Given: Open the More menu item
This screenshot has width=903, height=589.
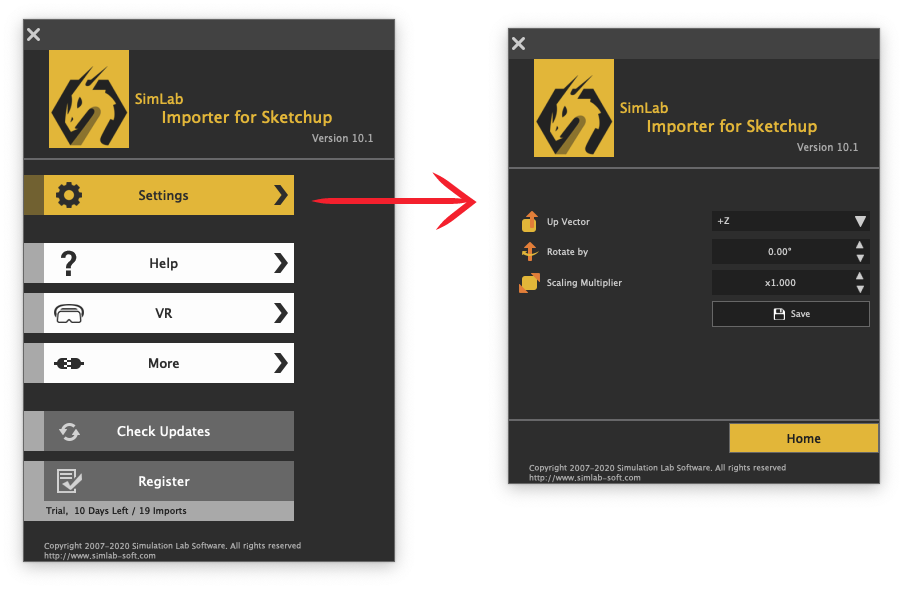Looking at the screenshot, I should coord(159,363).
